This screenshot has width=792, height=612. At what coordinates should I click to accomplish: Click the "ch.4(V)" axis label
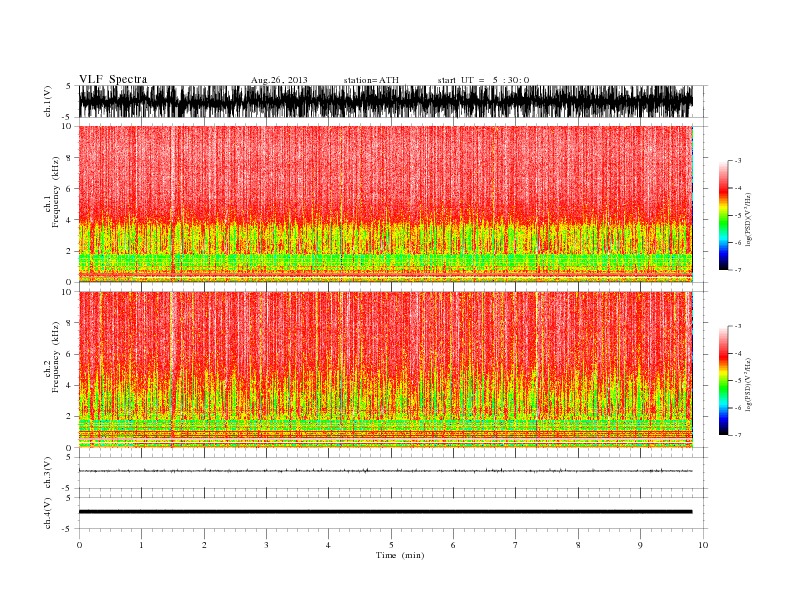tap(47, 514)
